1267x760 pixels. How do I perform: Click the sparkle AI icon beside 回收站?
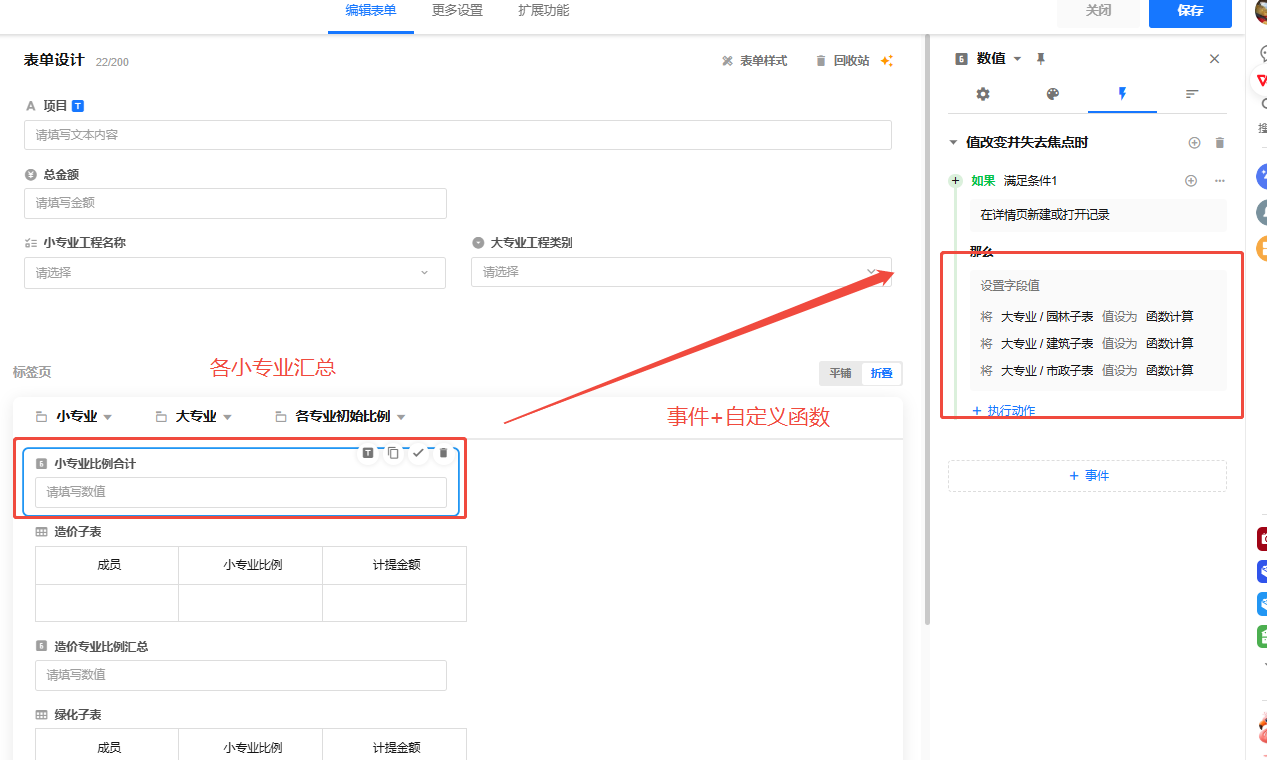[x=886, y=61]
